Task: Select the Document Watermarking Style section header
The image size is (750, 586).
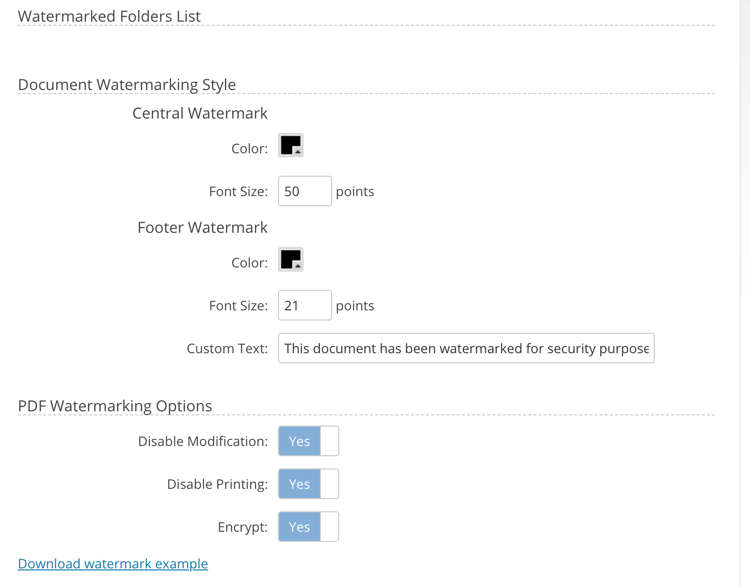Action: click(127, 84)
